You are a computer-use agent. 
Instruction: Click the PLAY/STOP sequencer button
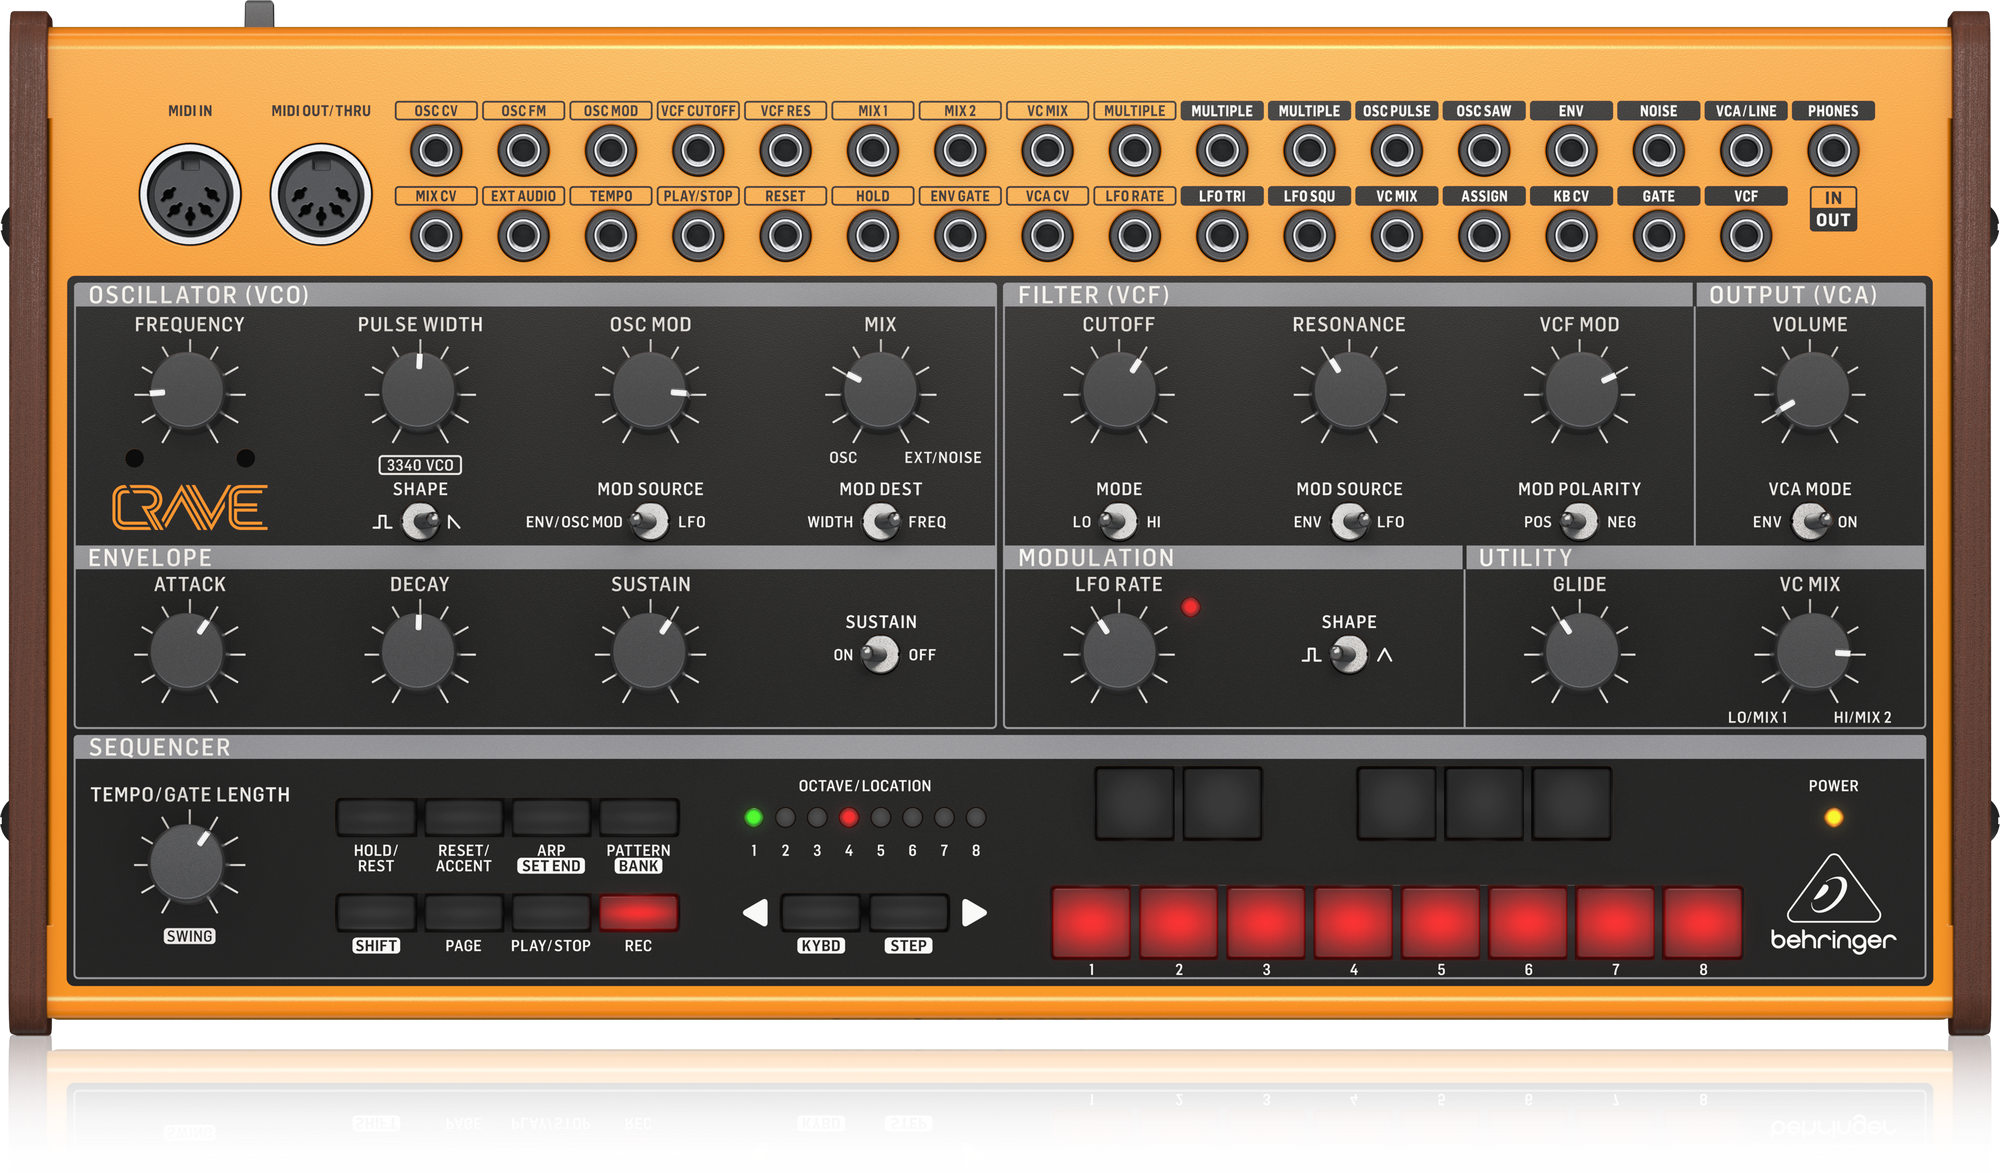[551, 913]
